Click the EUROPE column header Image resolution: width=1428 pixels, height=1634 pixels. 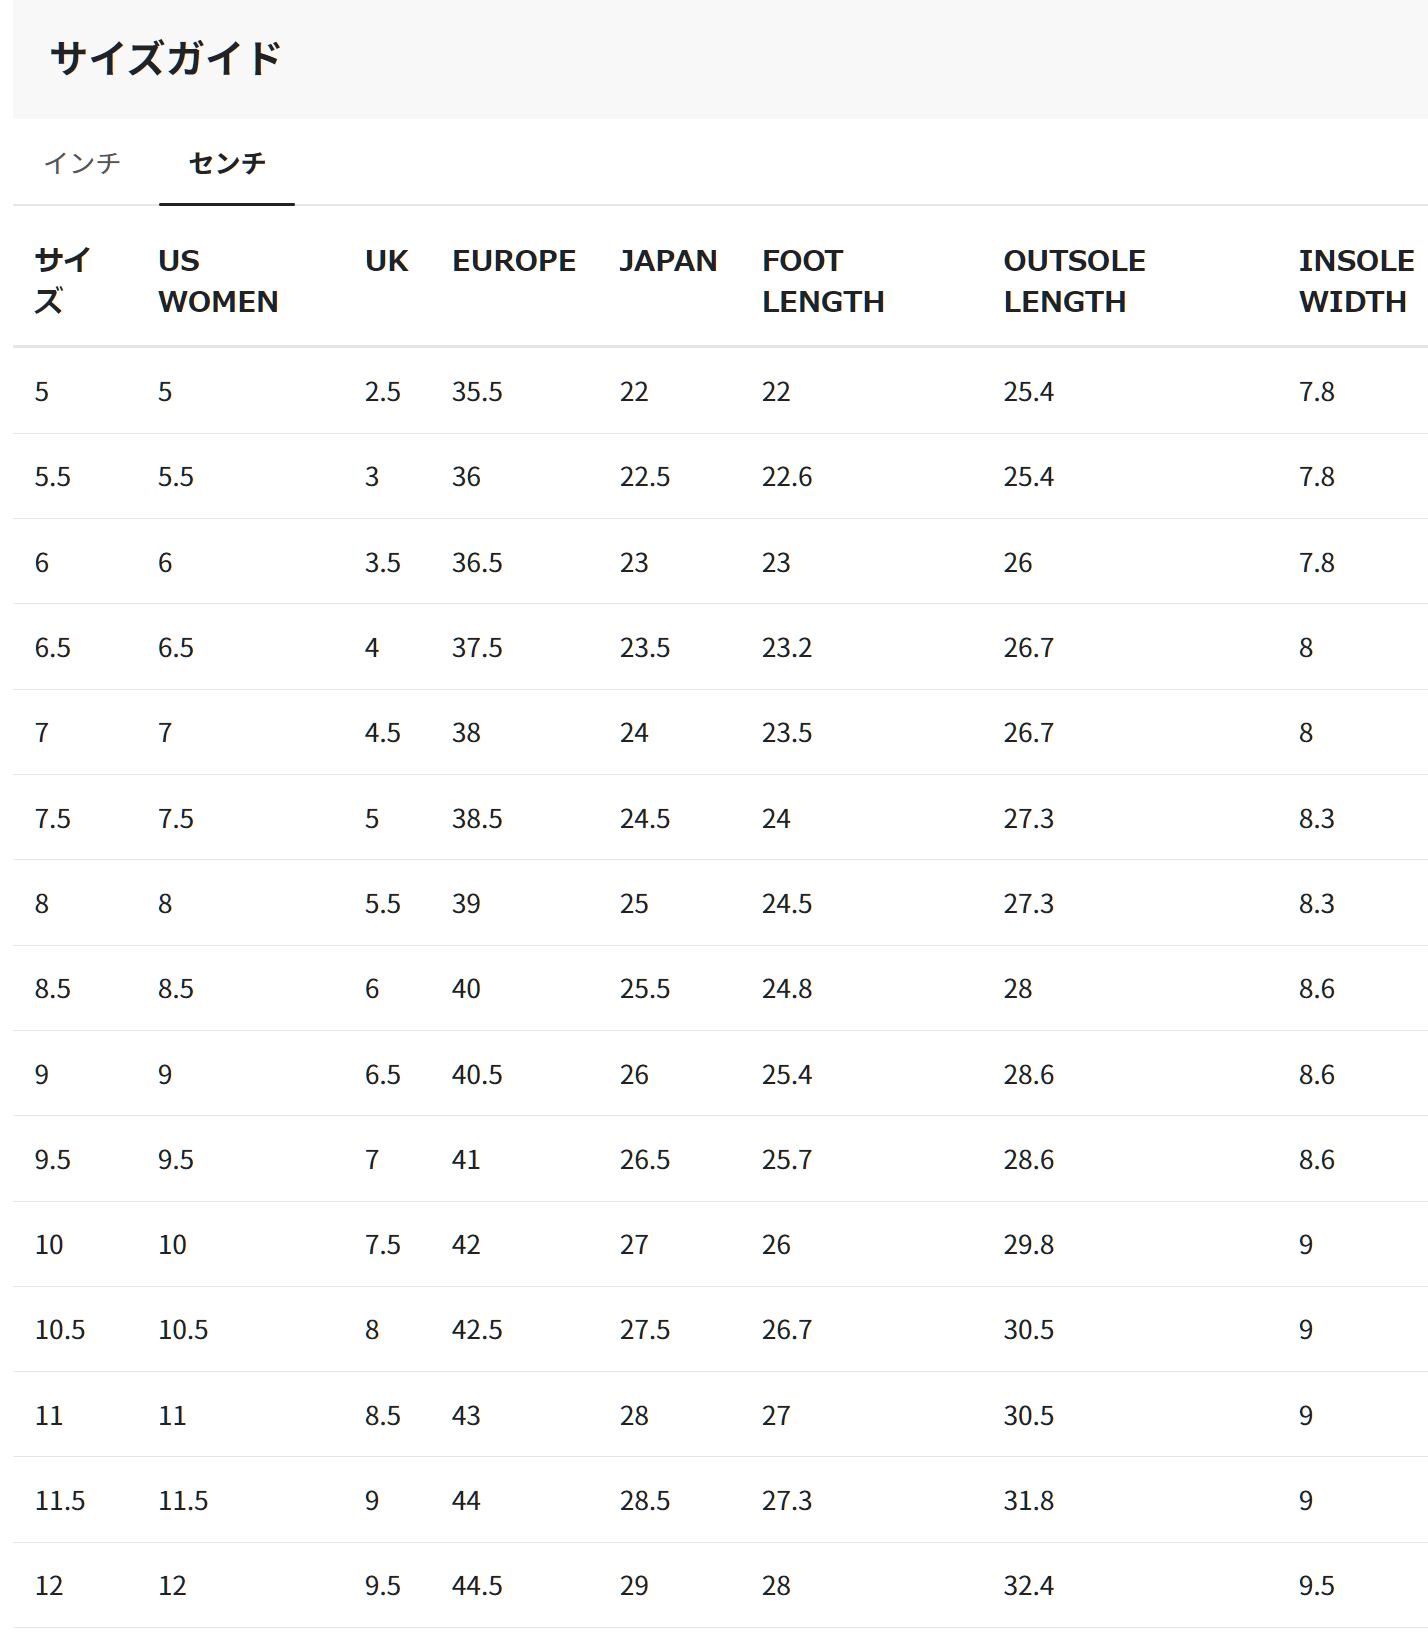514,261
